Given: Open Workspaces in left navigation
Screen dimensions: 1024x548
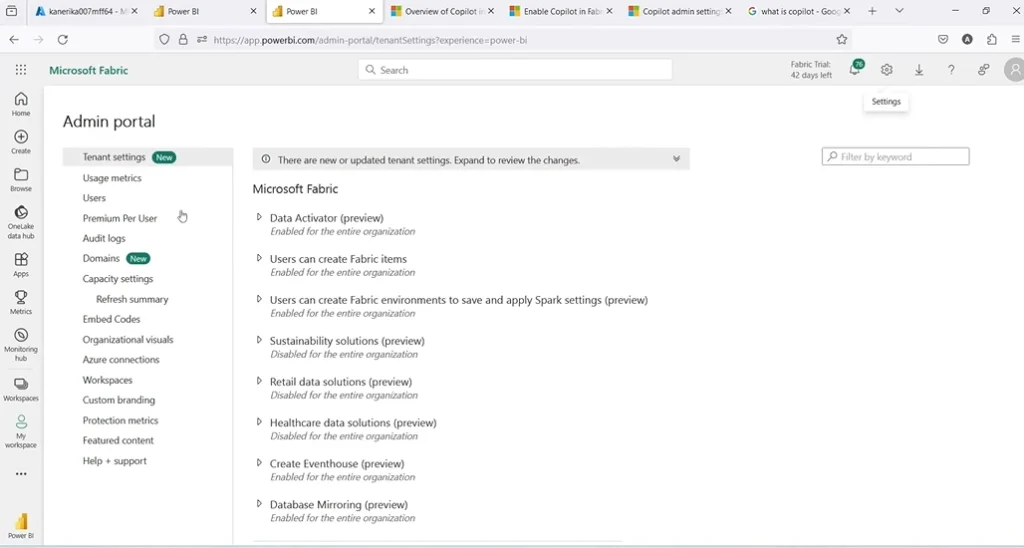Looking at the screenshot, I should click(21, 389).
